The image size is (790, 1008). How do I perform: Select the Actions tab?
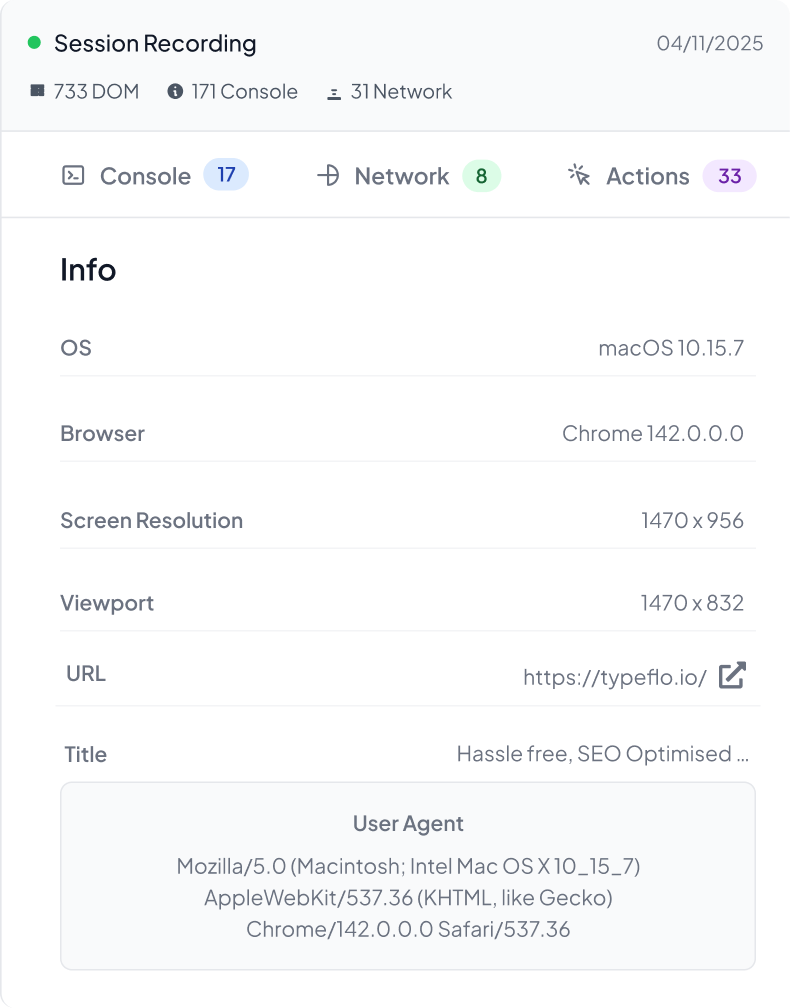(647, 176)
